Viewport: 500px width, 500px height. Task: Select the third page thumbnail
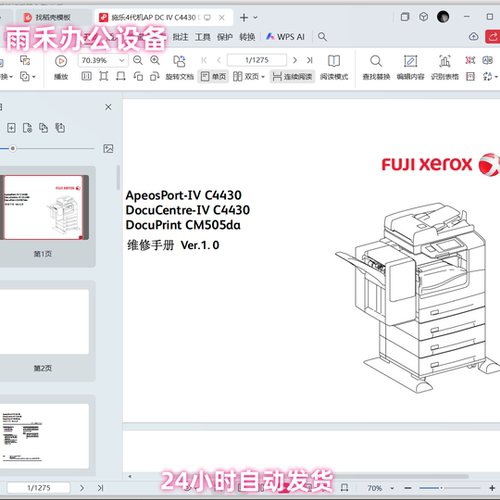click(45, 436)
